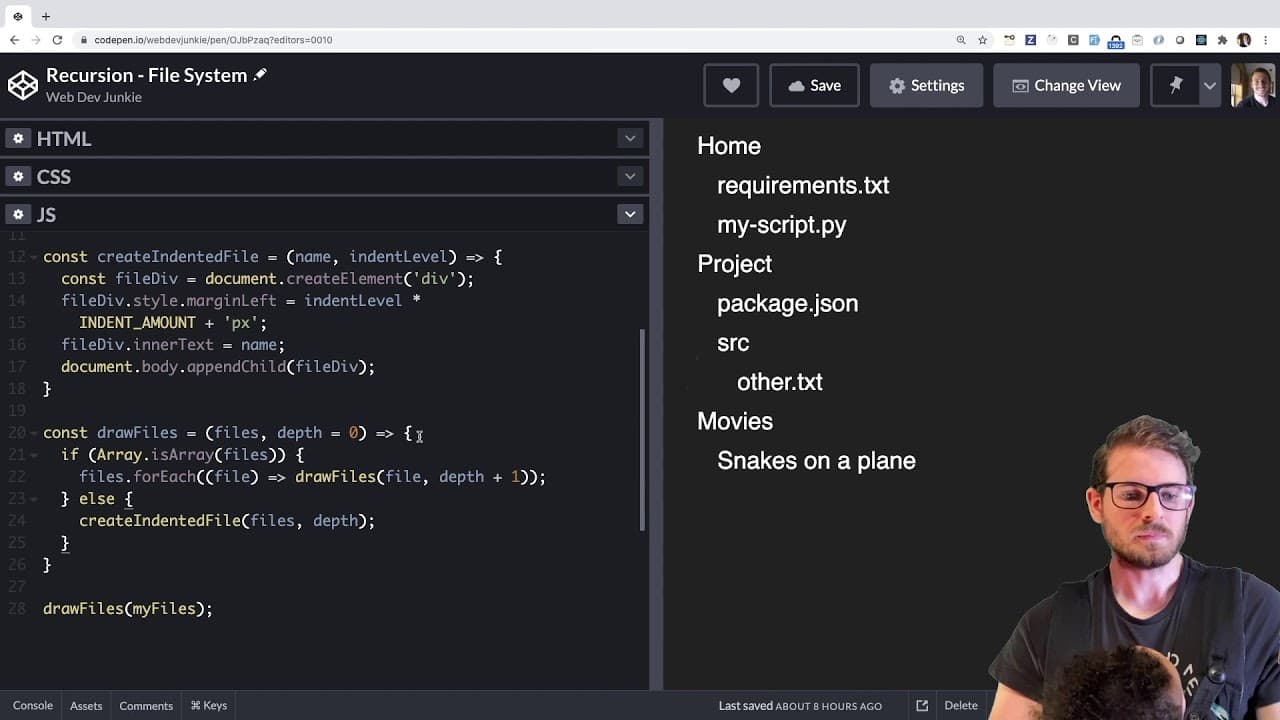
Task: Show keyboard shortcuts via Keys
Action: point(209,705)
